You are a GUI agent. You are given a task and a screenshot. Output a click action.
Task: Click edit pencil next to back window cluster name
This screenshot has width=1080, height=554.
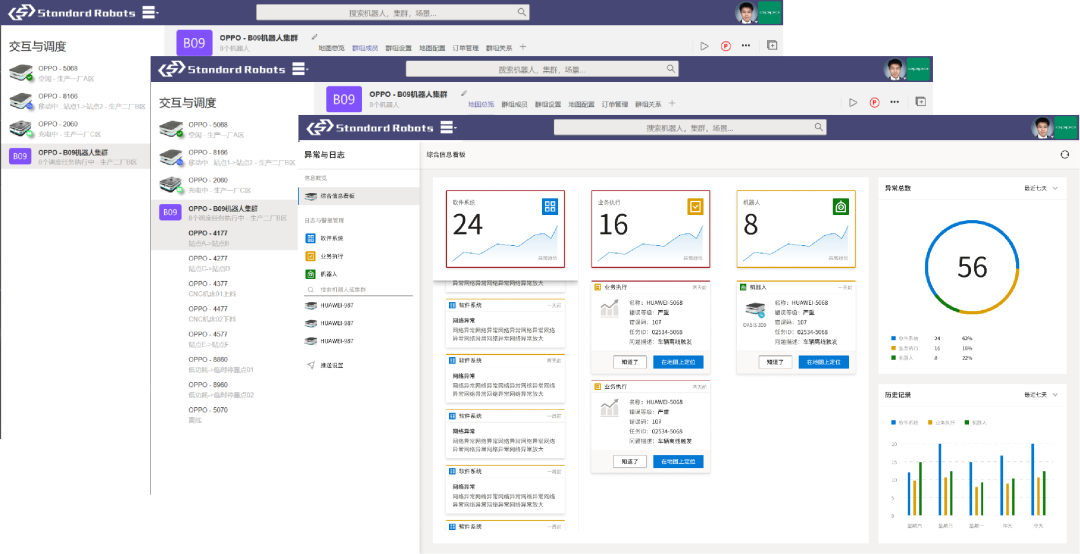315,36
